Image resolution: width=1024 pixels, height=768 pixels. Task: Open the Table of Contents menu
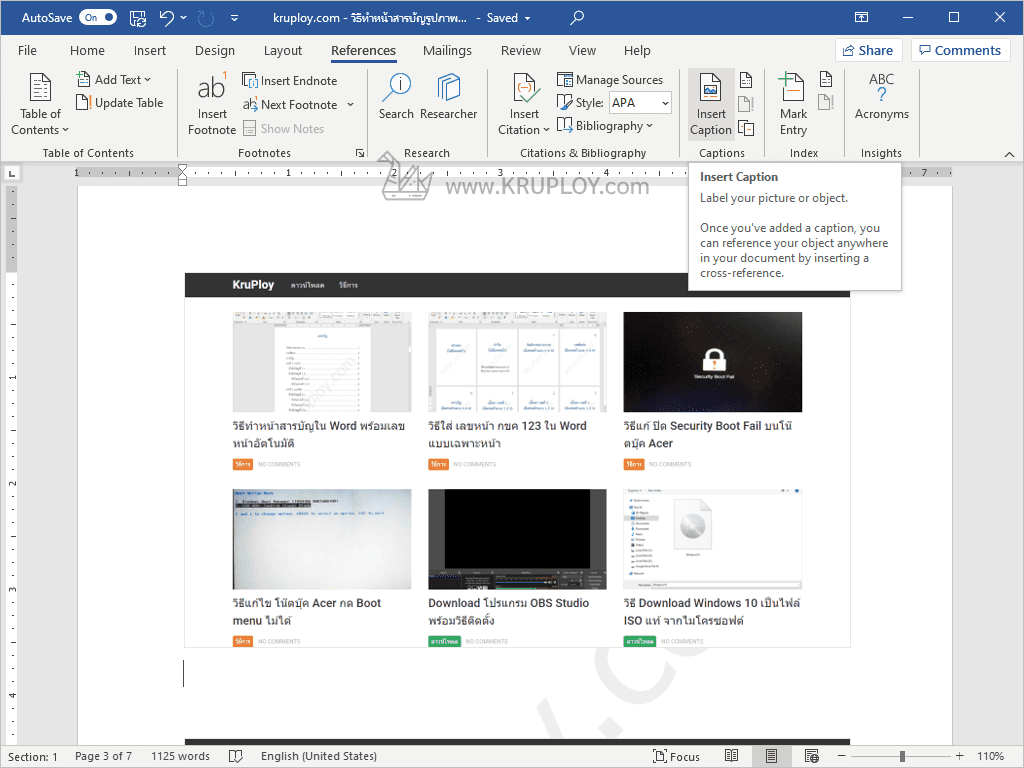(x=40, y=104)
